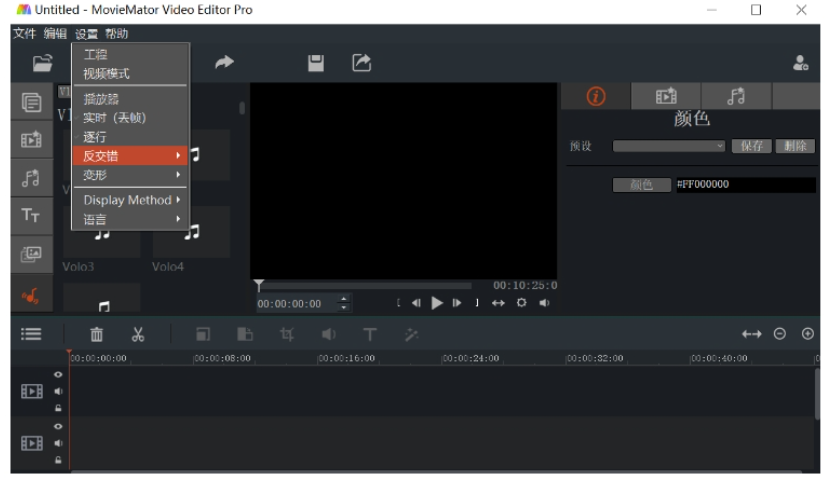Open the text titles sidebar panel
The image size is (828, 478).
pyautogui.click(x=31, y=215)
